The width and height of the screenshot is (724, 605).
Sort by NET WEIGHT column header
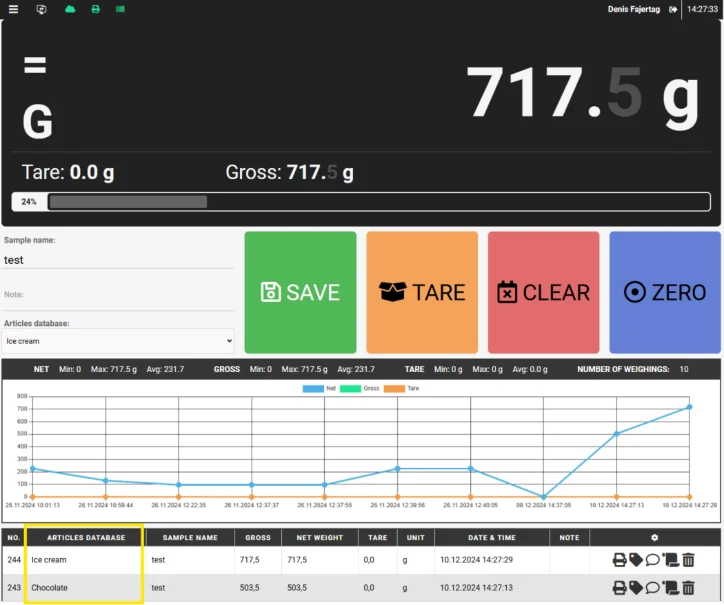320,538
